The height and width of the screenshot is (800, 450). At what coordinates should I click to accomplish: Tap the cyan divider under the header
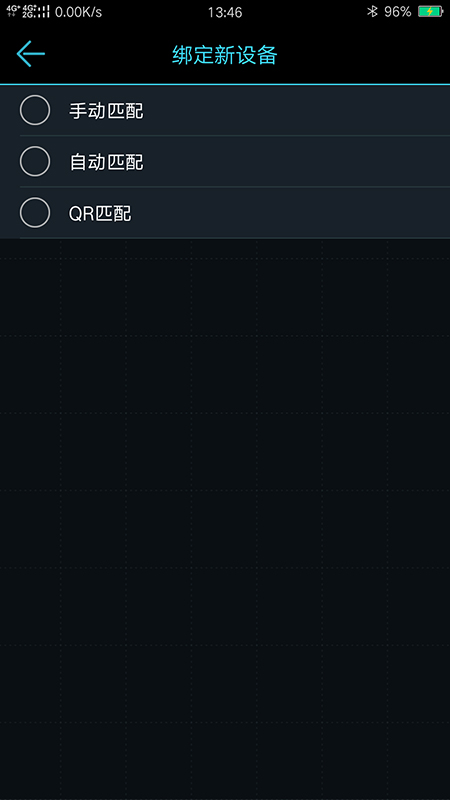225,84
